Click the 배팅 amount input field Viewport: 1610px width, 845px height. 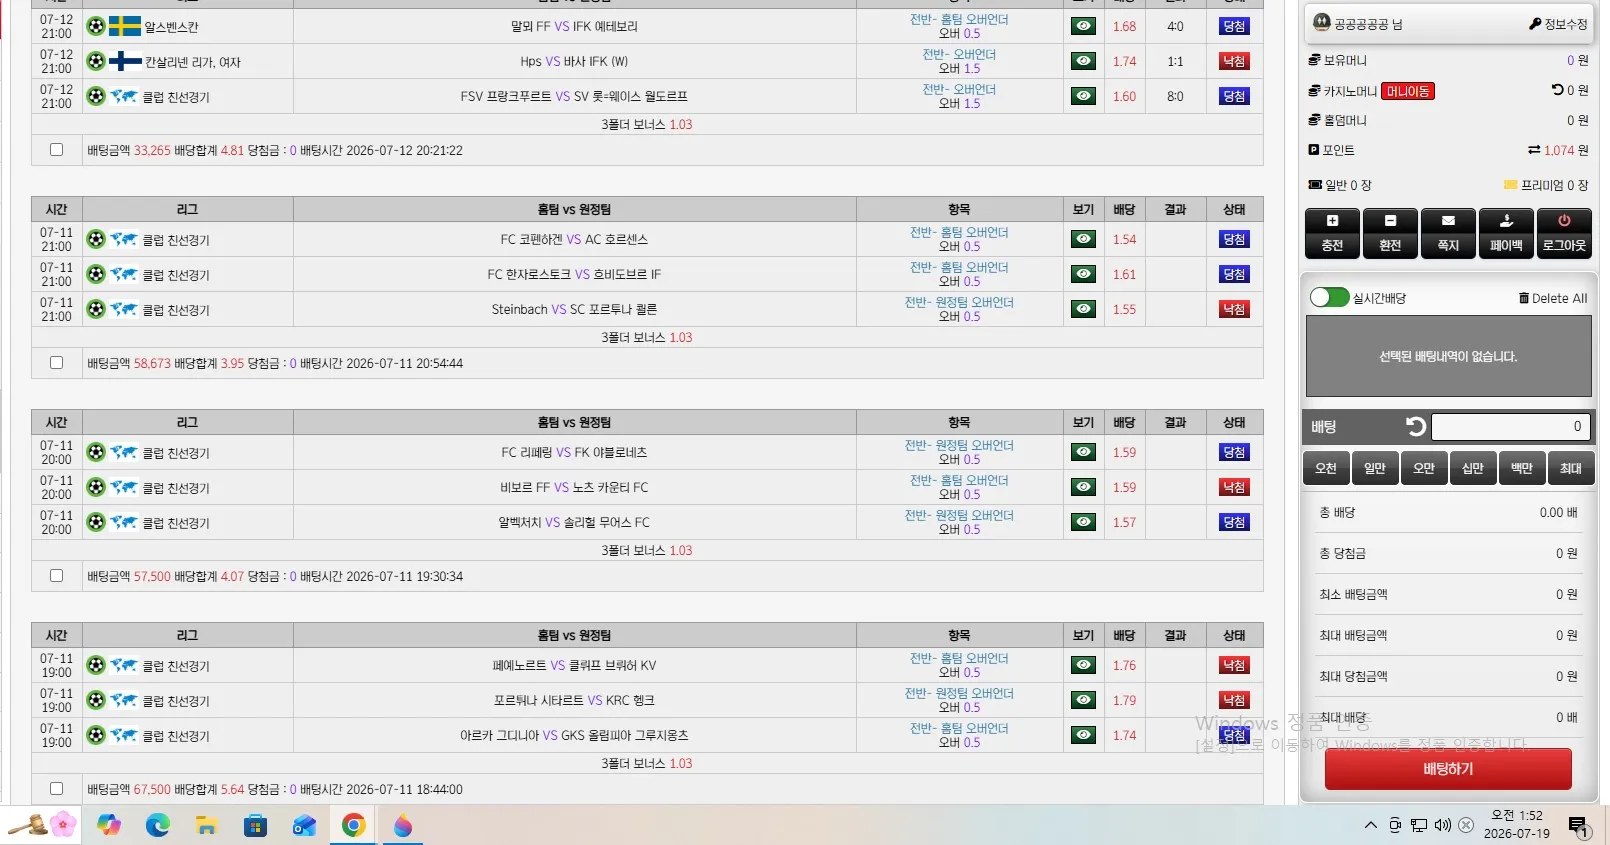(x=1510, y=427)
